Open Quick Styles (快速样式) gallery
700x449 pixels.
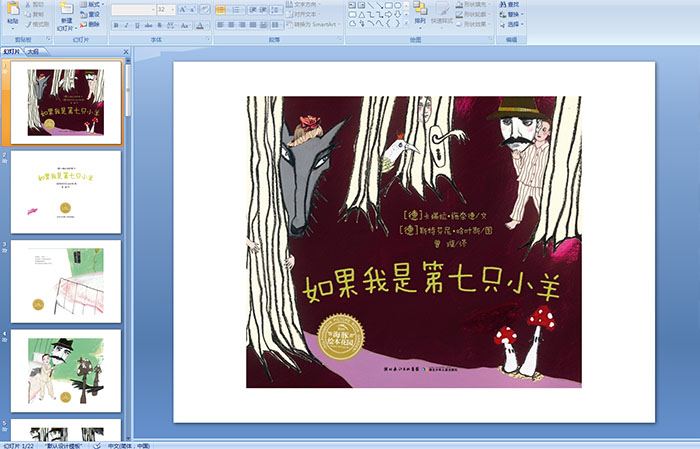[442, 14]
